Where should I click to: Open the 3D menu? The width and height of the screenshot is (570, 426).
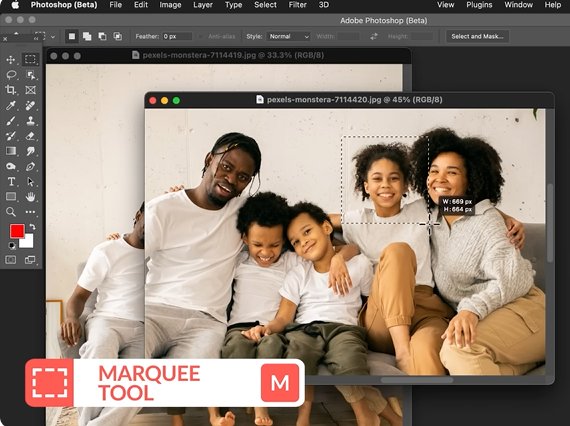pyautogui.click(x=324, y=5)
